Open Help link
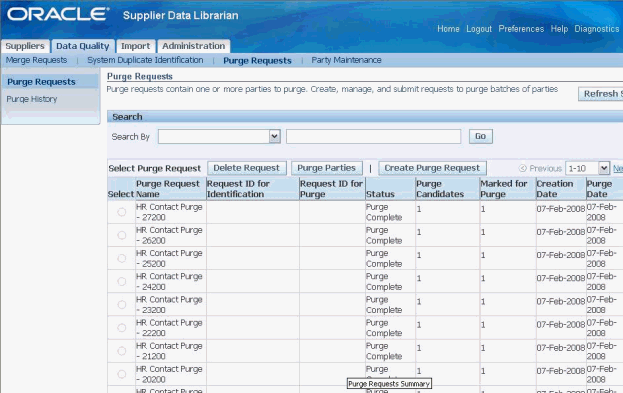623x393 pixels. pos(559,29)
